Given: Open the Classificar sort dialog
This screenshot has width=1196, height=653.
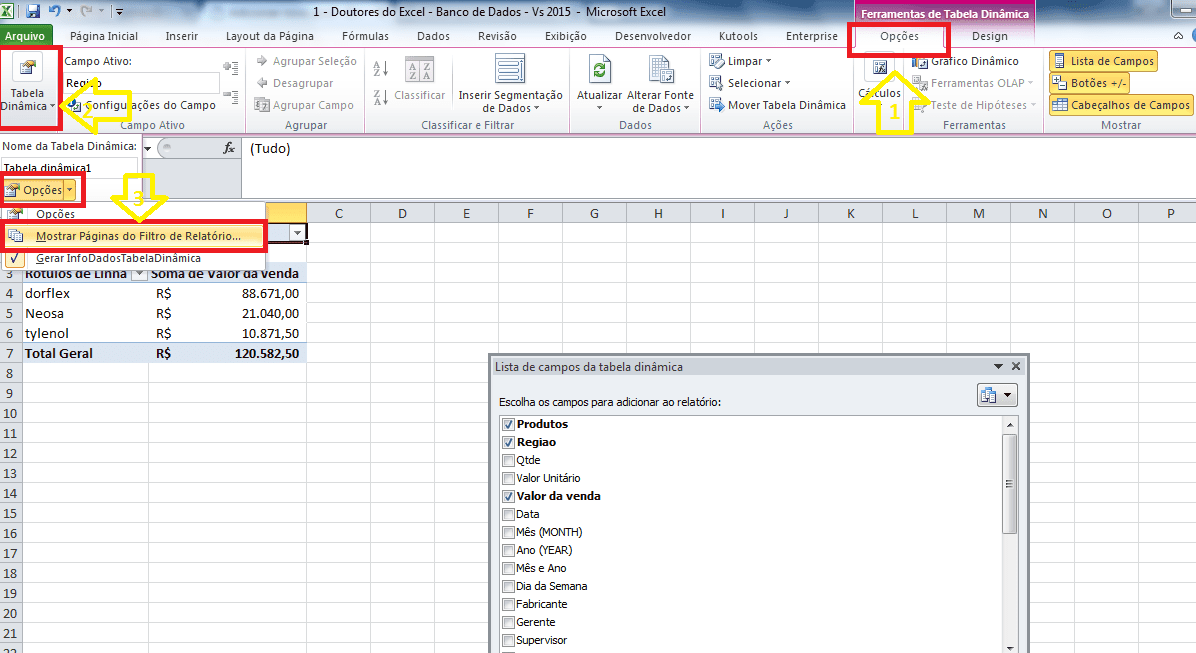Looking at the screenshot, I should [x=420, y=79].
